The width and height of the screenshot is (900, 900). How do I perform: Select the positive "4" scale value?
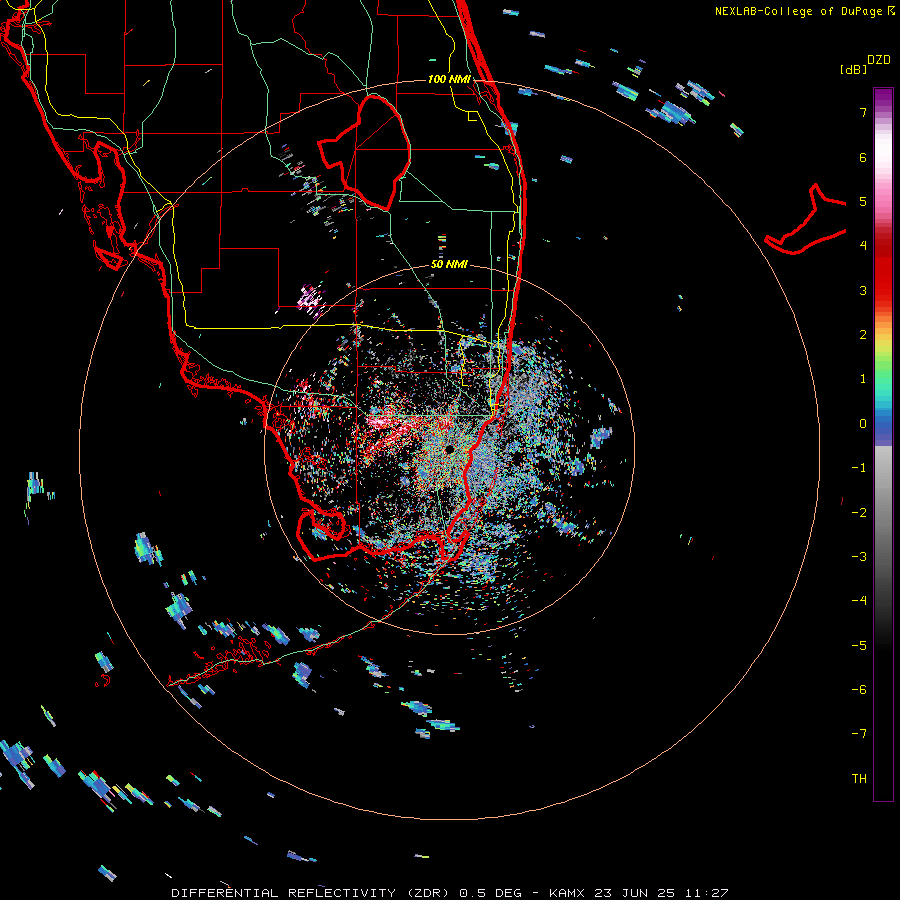[x=863, y=246]
